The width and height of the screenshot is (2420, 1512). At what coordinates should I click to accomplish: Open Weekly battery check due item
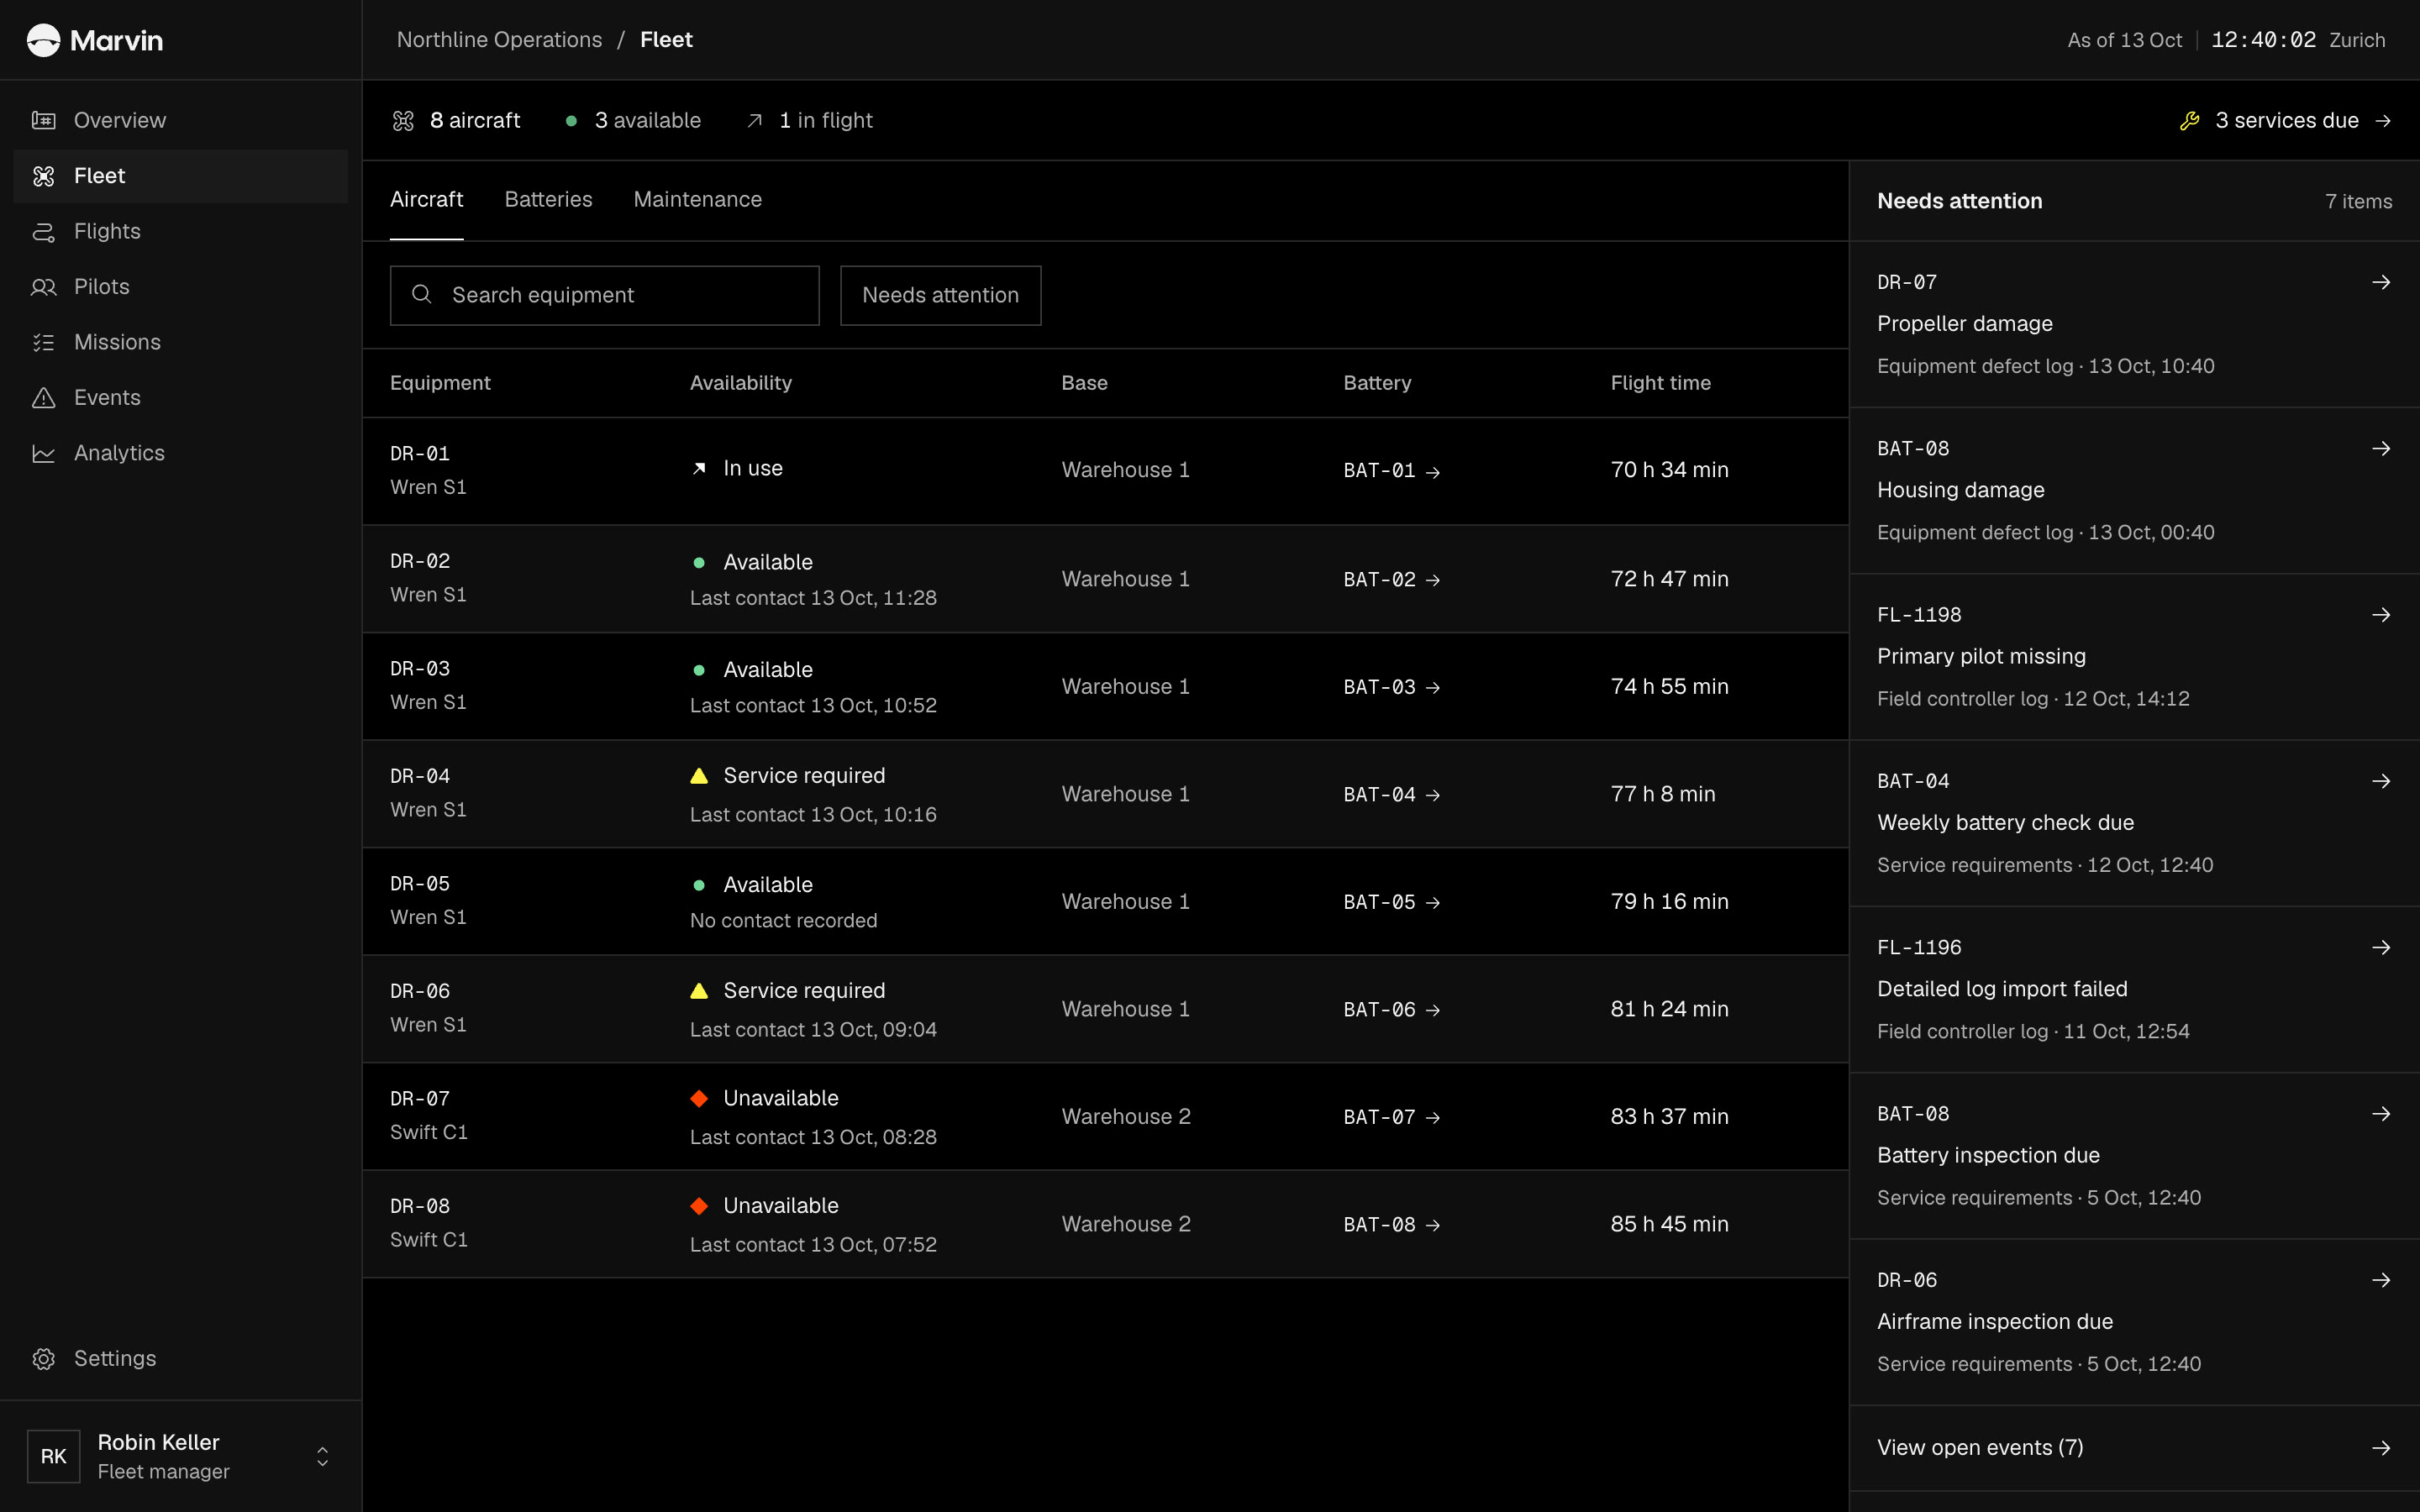[2134, 823]
